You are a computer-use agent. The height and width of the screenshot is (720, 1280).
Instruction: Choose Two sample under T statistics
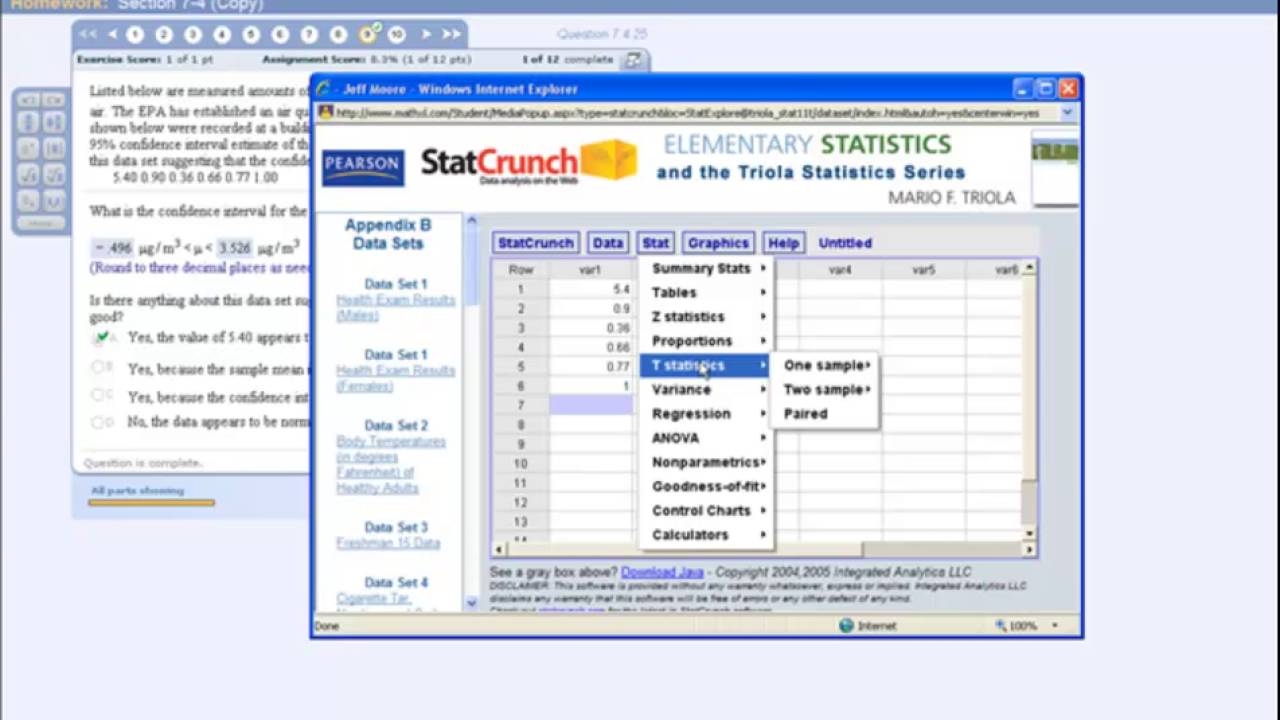pyautogui.click(x=826, y=390)
